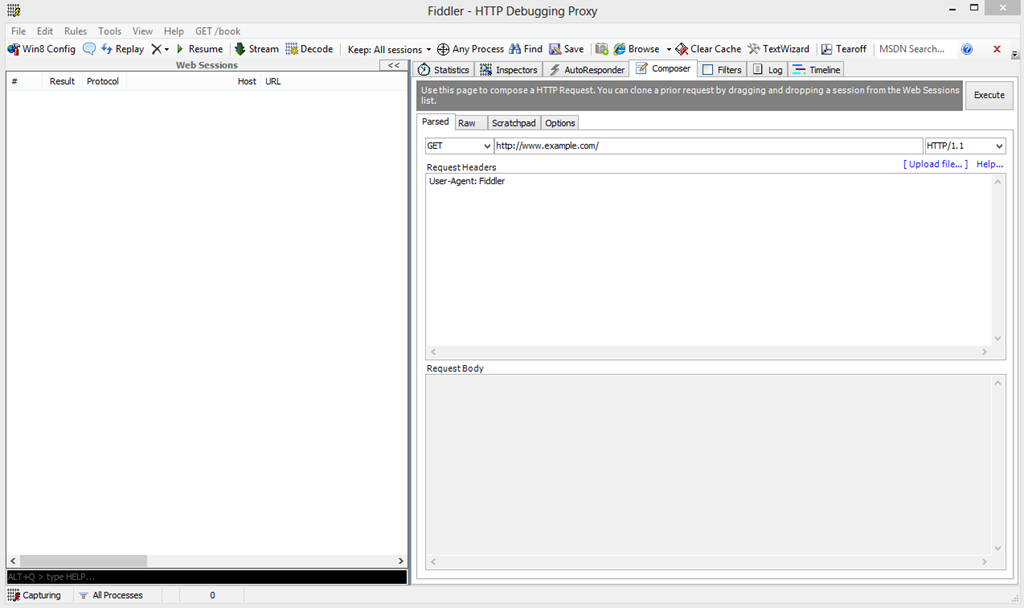This screenshot has height=608, width=1024.
Task: Open the File menu
Action: (x=18, y=31)
